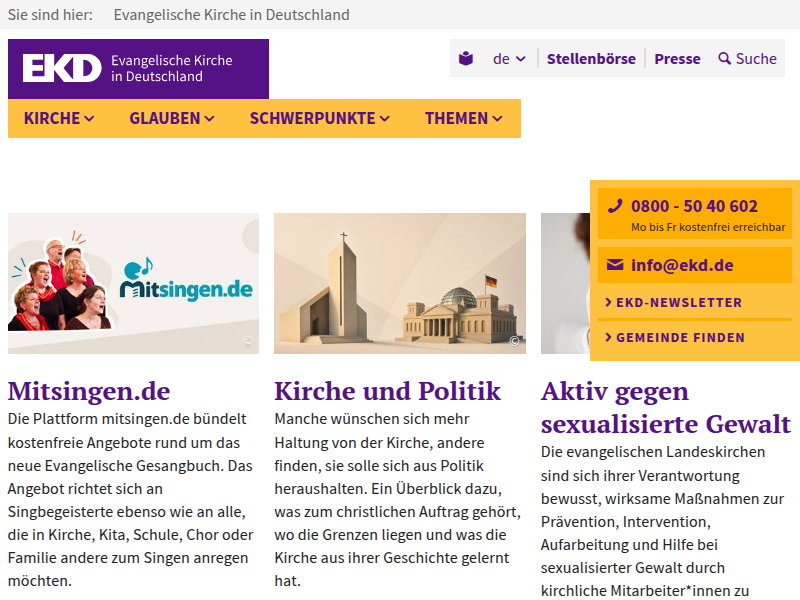Click the Mitsingen.de choir thumbnail

pyautogui.click(x=133, y=283)
